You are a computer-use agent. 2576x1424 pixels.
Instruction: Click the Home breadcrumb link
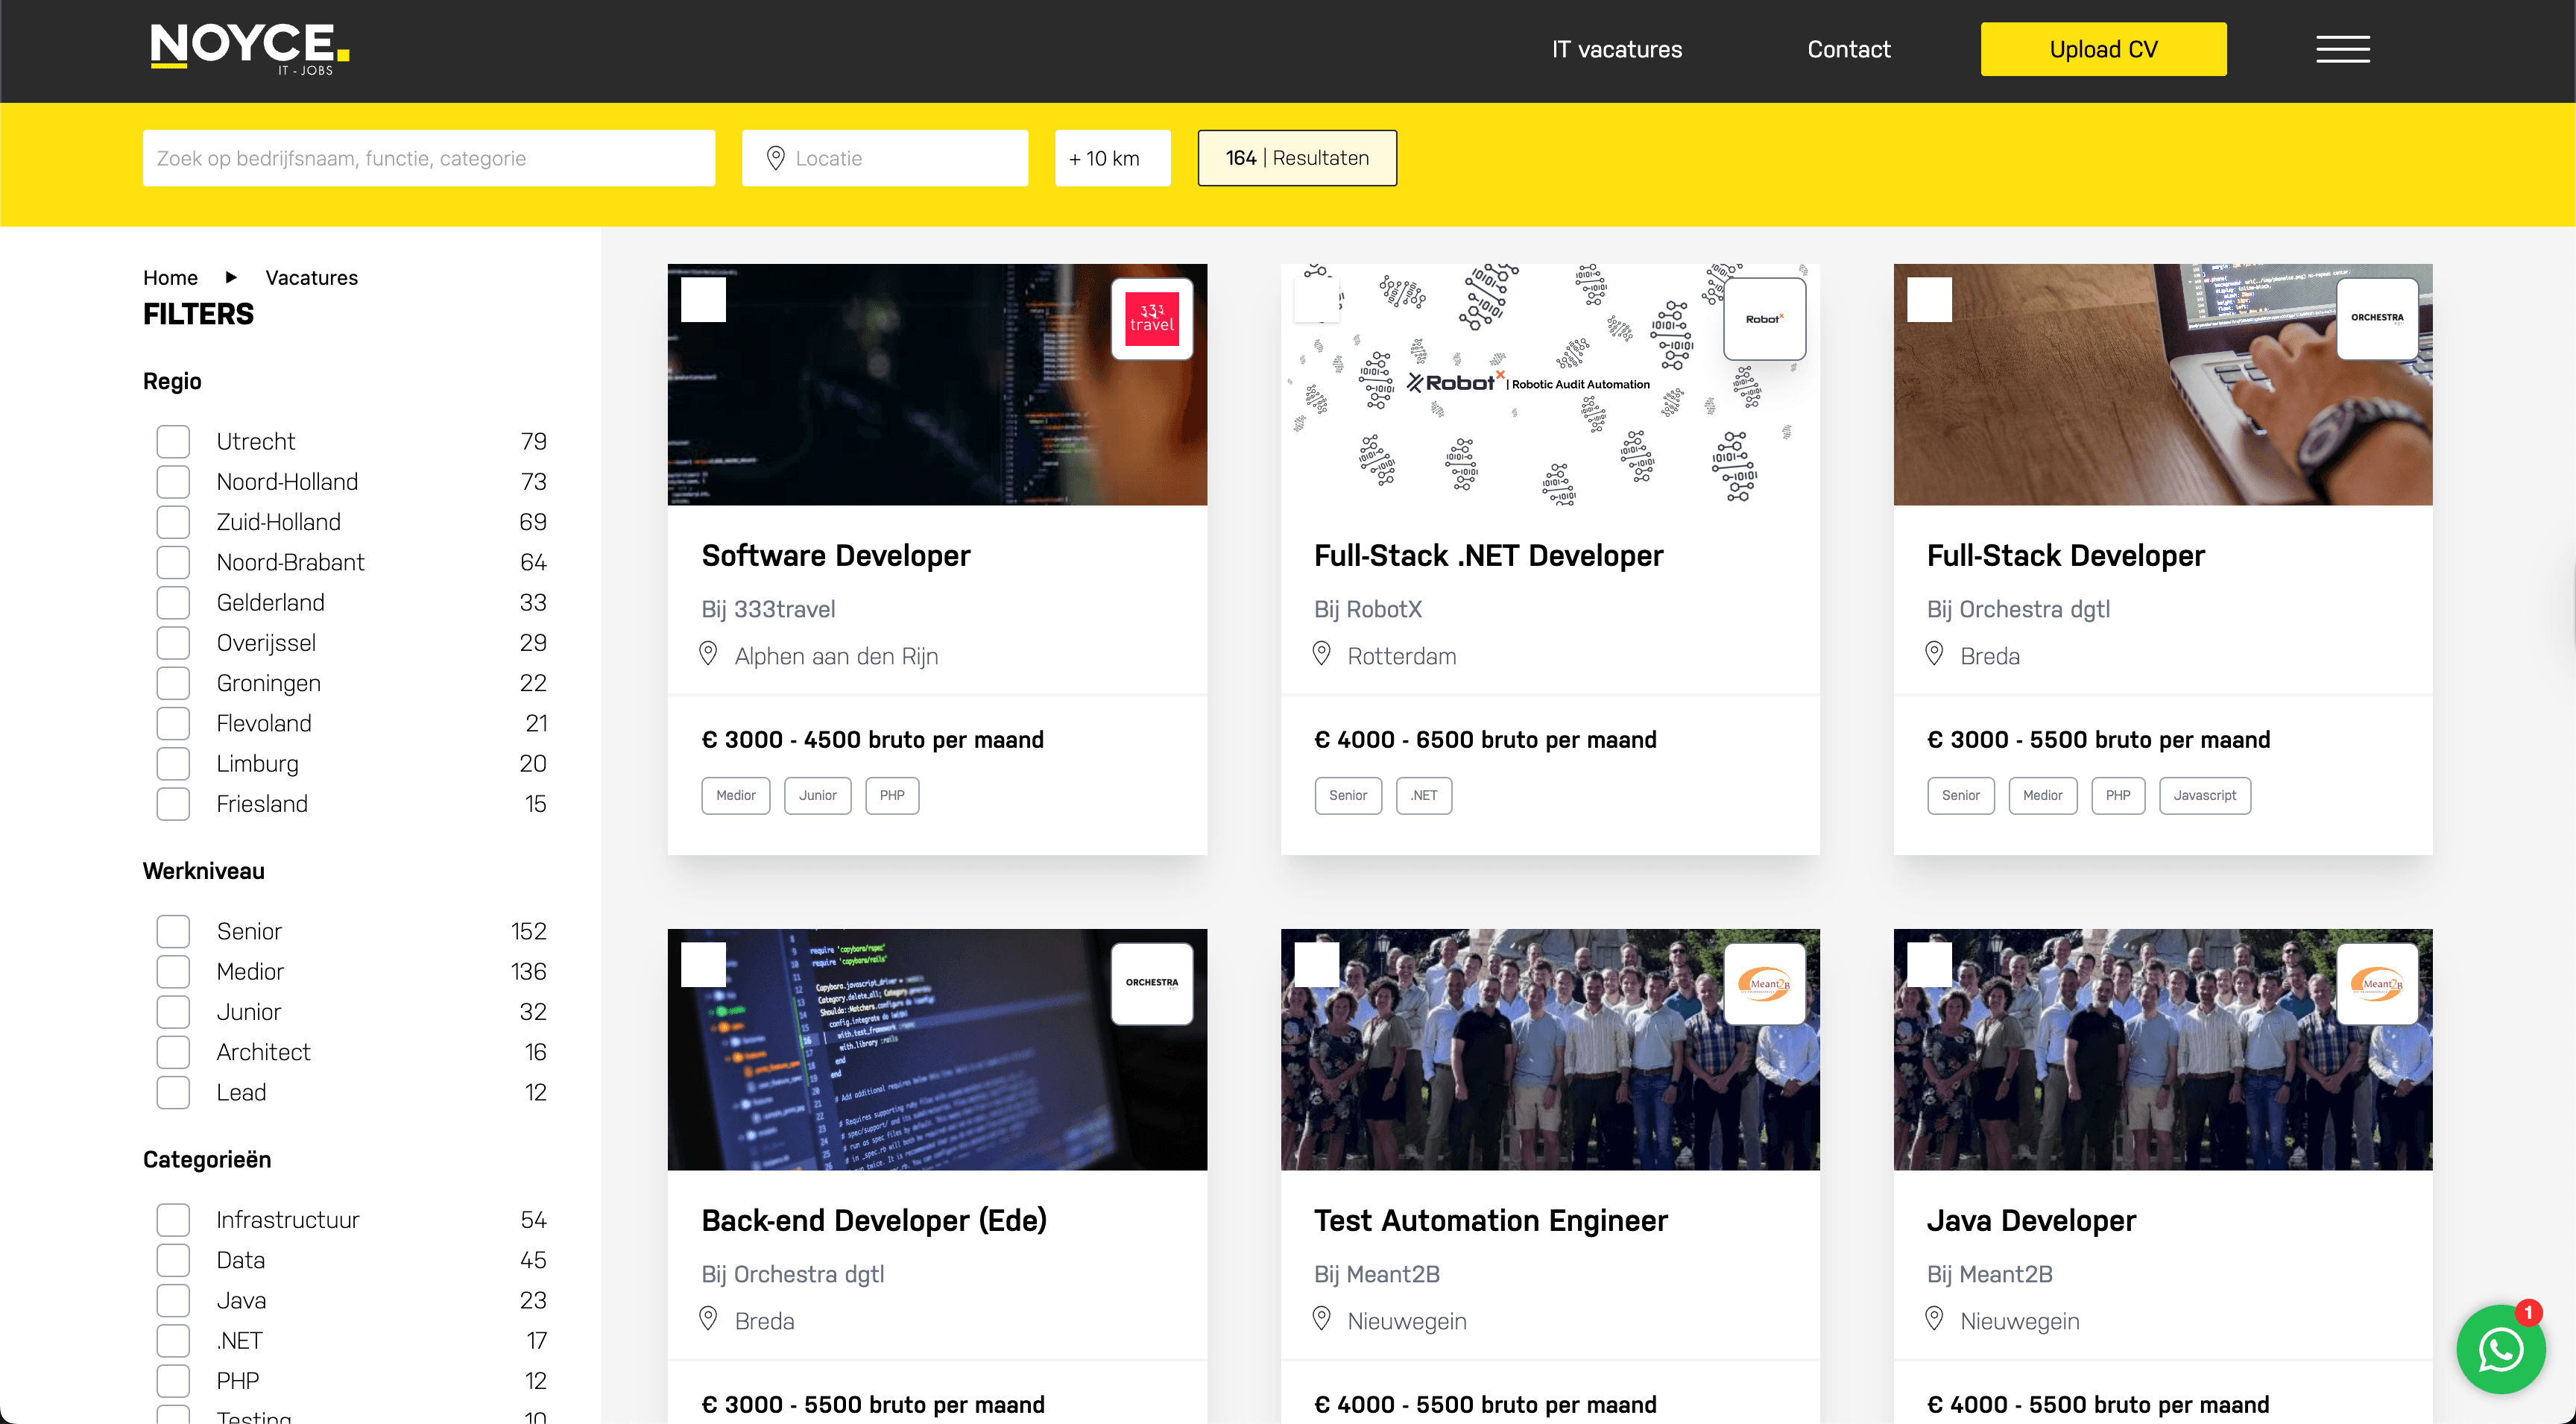(x=170, y=278)
